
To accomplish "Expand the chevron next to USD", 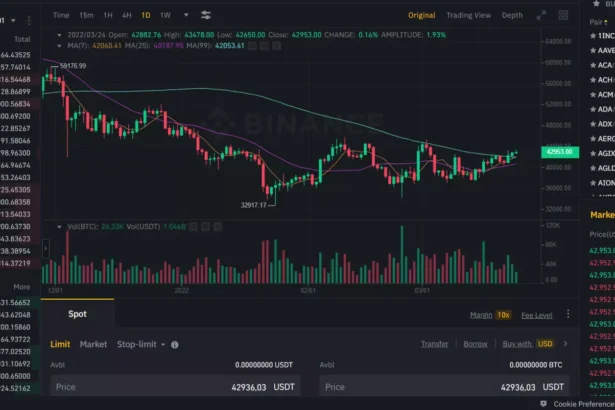I will coord(565,344).
